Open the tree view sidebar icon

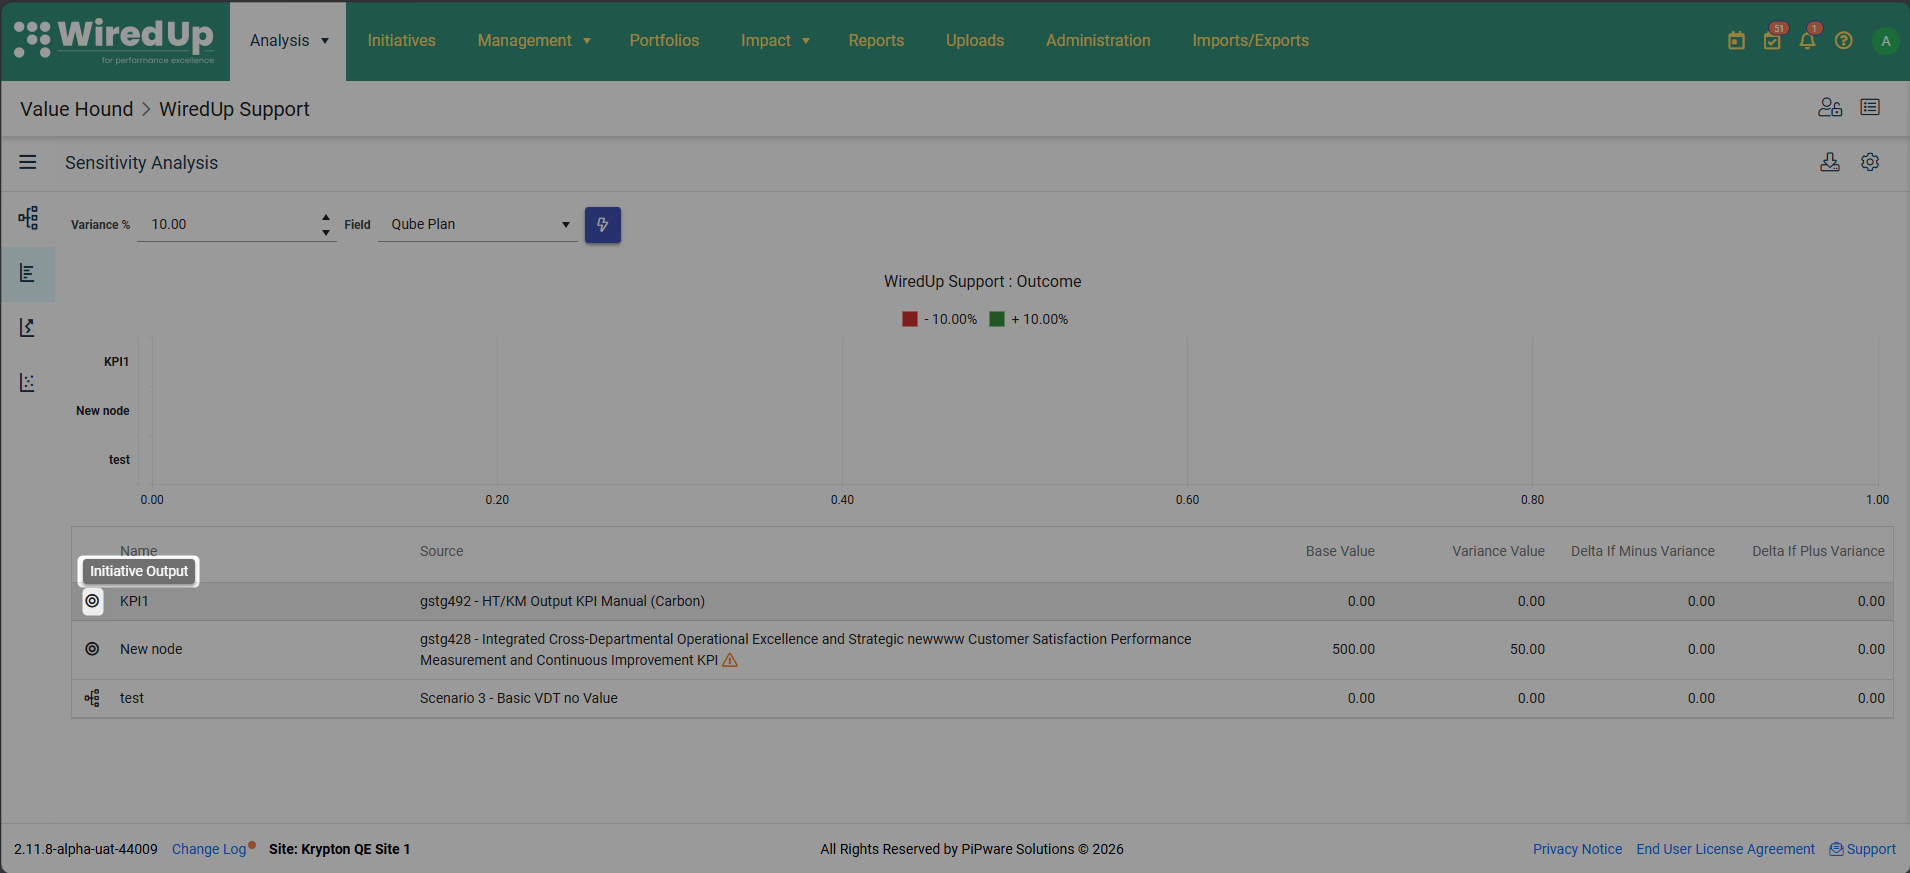click(28, 218)
